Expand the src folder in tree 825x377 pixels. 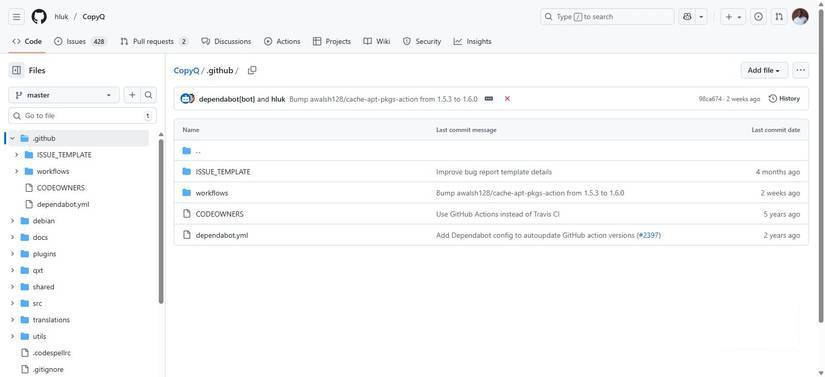(x=12, y=303)
